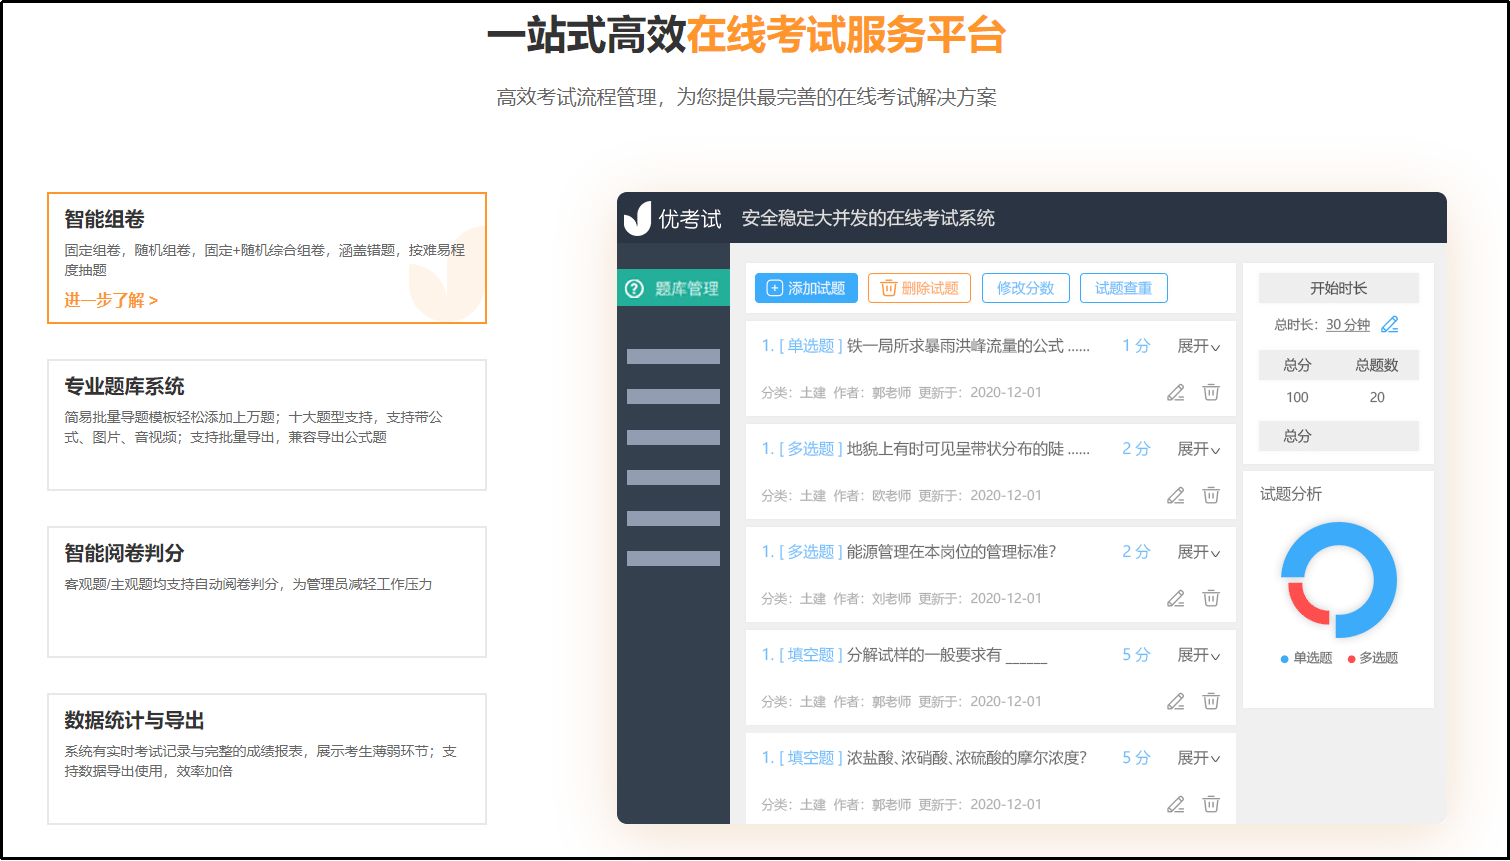Open the 添加试题 (add question) button
The image size is (1510, 861).
[x=806, y=288]
